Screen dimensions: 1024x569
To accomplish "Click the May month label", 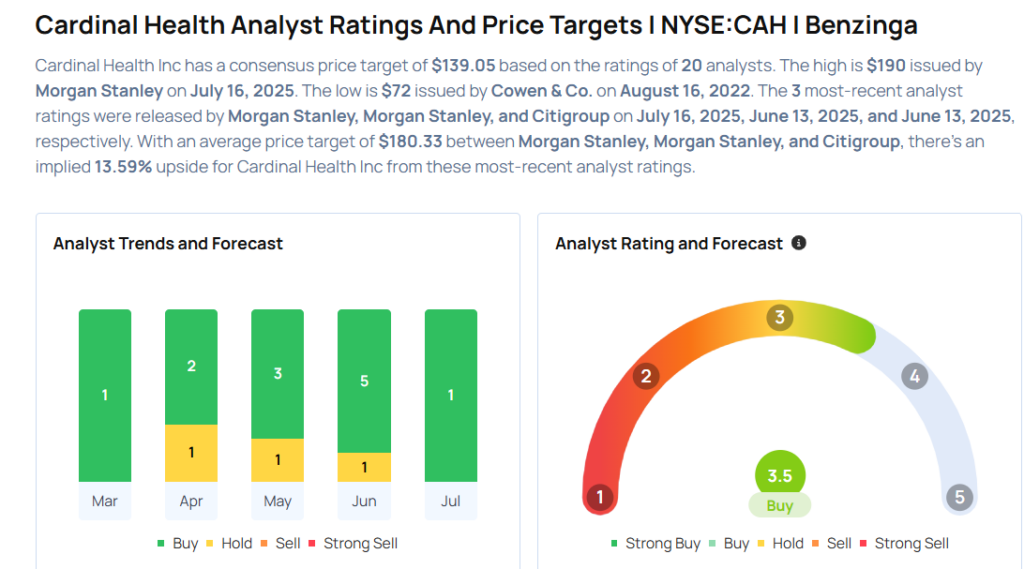I will (x=277, y=501).
